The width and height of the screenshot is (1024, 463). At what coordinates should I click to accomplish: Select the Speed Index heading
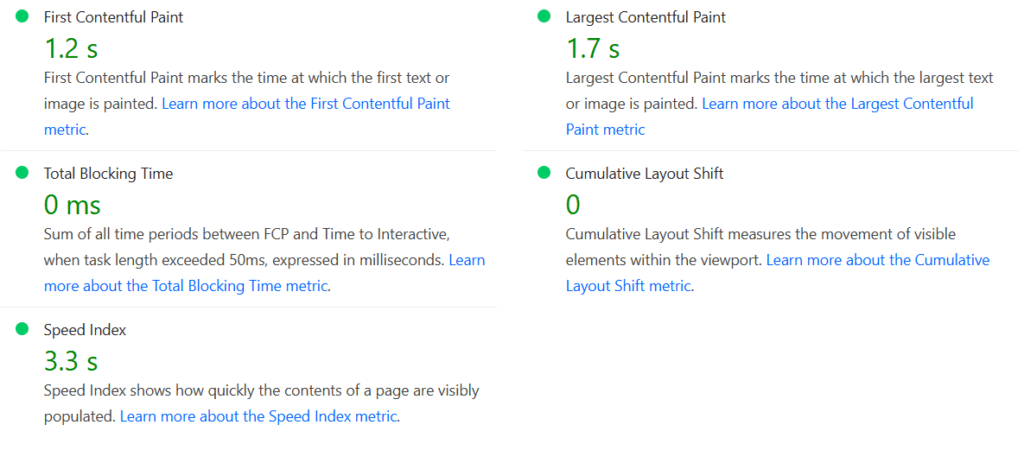click(x=85, y=329)
